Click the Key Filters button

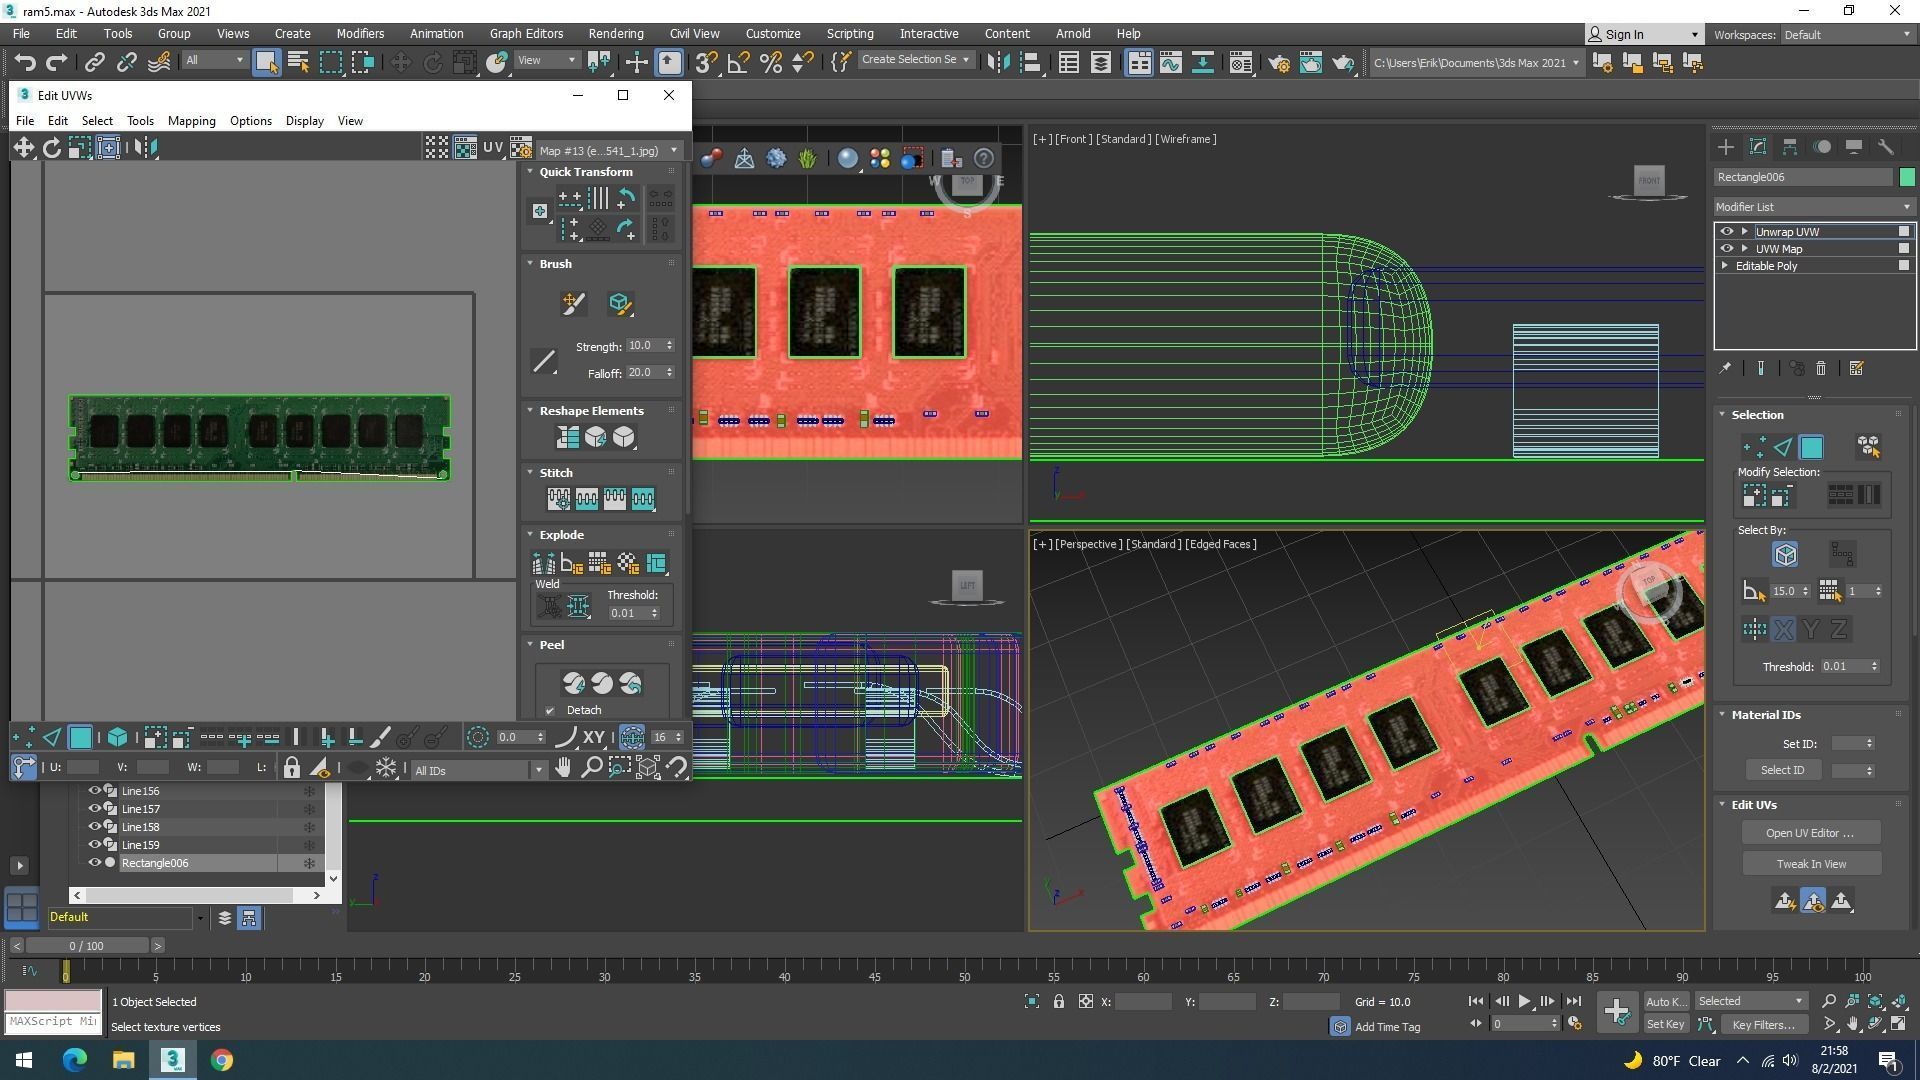[x=1763, y=1024]
